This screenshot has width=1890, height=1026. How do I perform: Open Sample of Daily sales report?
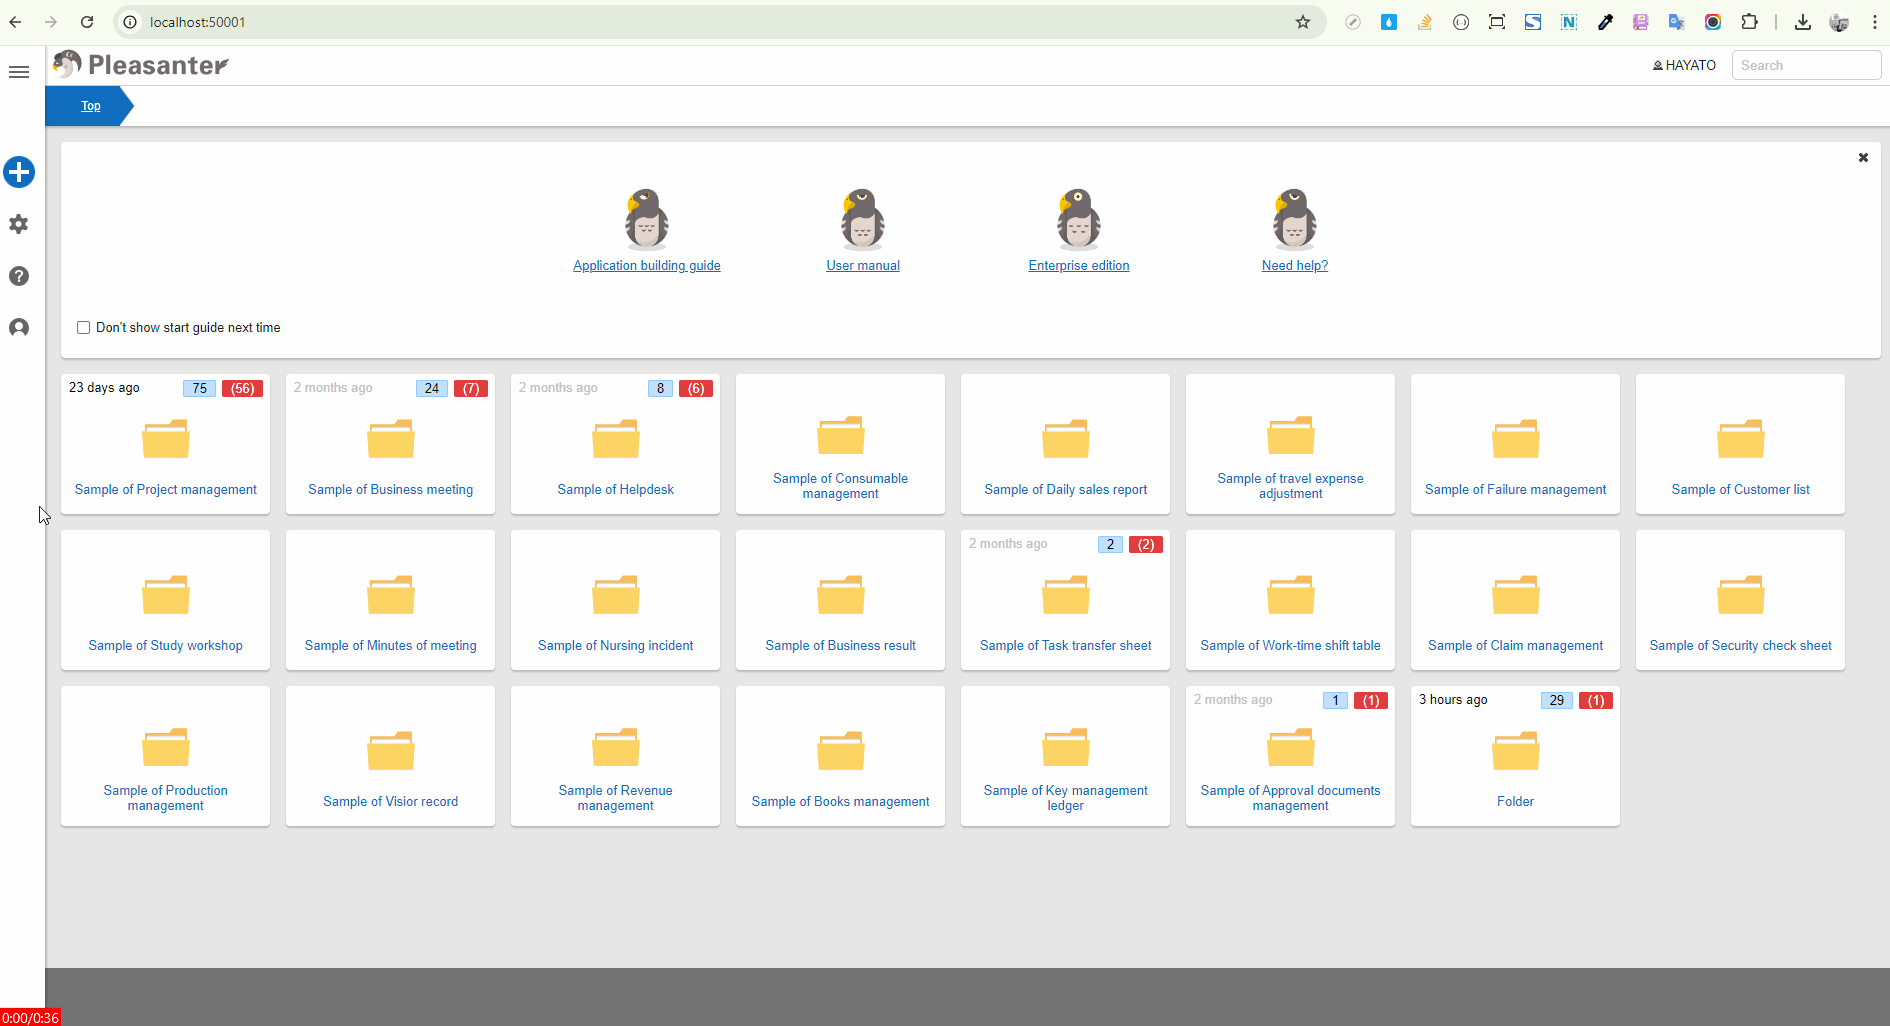pyautogui.click(x=1066, y=445)
